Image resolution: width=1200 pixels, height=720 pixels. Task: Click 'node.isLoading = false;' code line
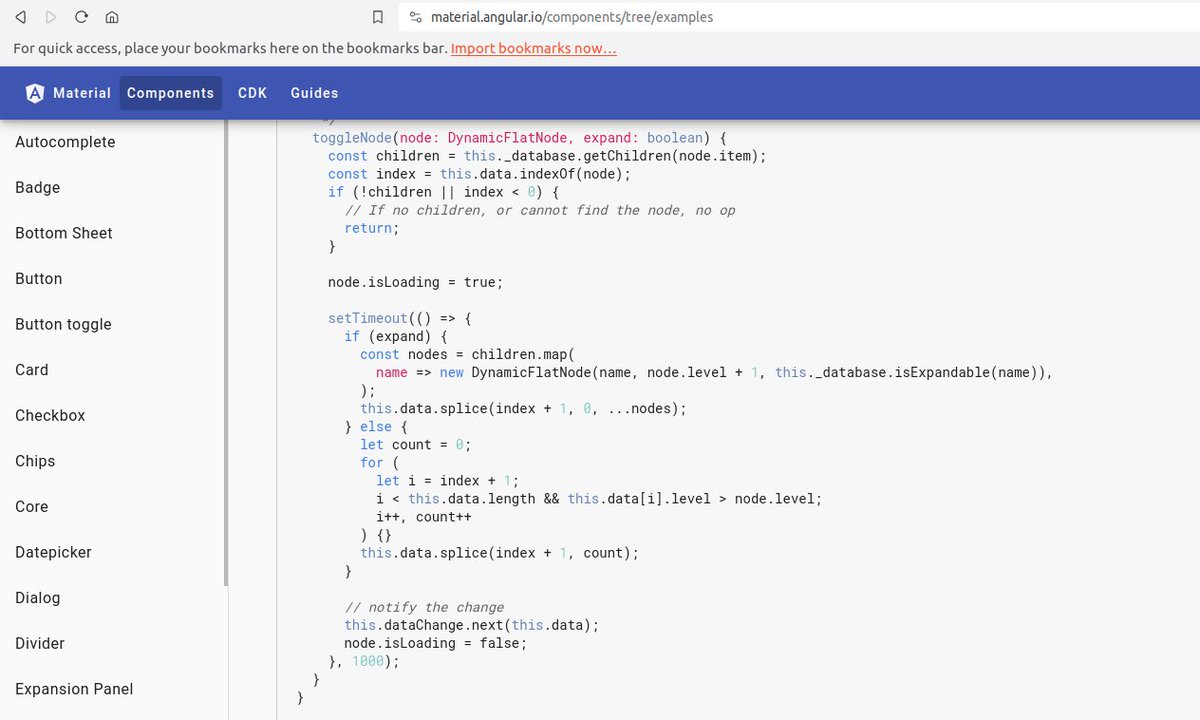[435, 643]
